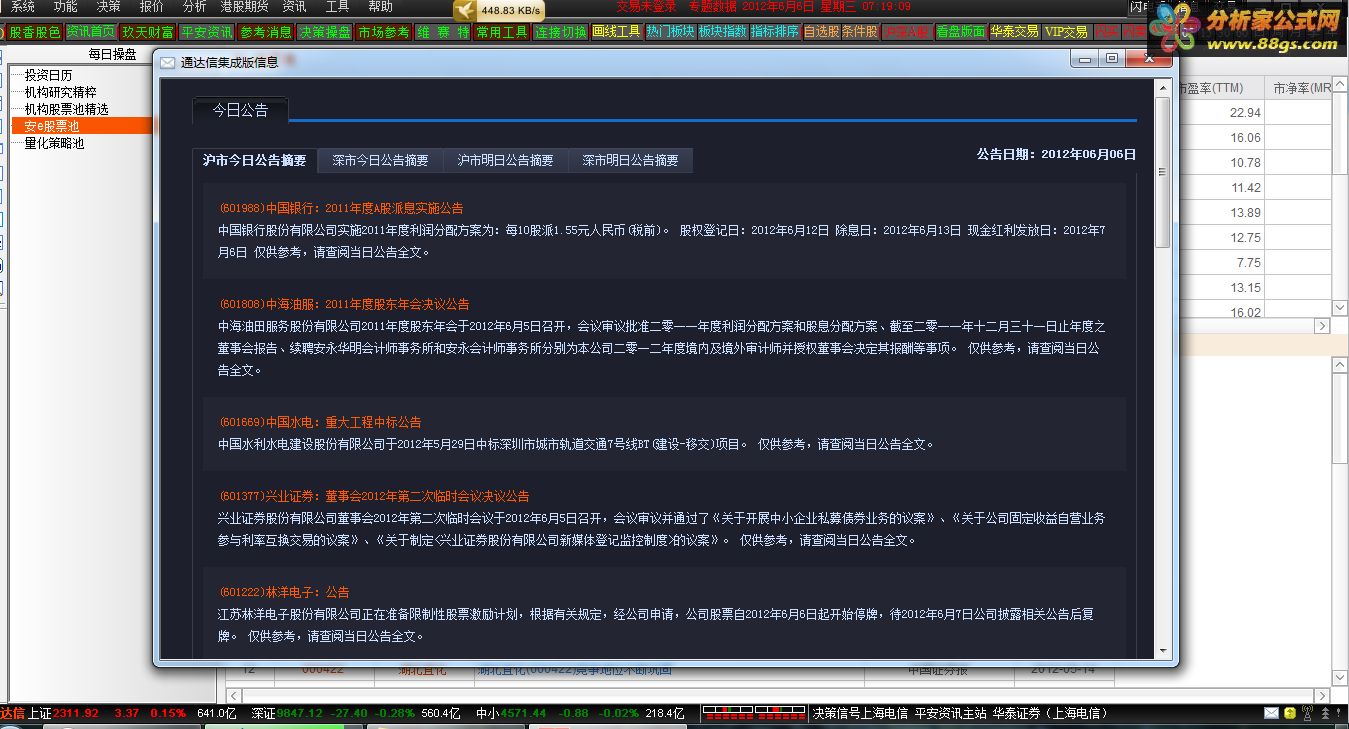Image resolution: width=1349 pixels, height=729 pixels.
Task: Click 常用工具 toolbar button
Action: coord(501,32)
